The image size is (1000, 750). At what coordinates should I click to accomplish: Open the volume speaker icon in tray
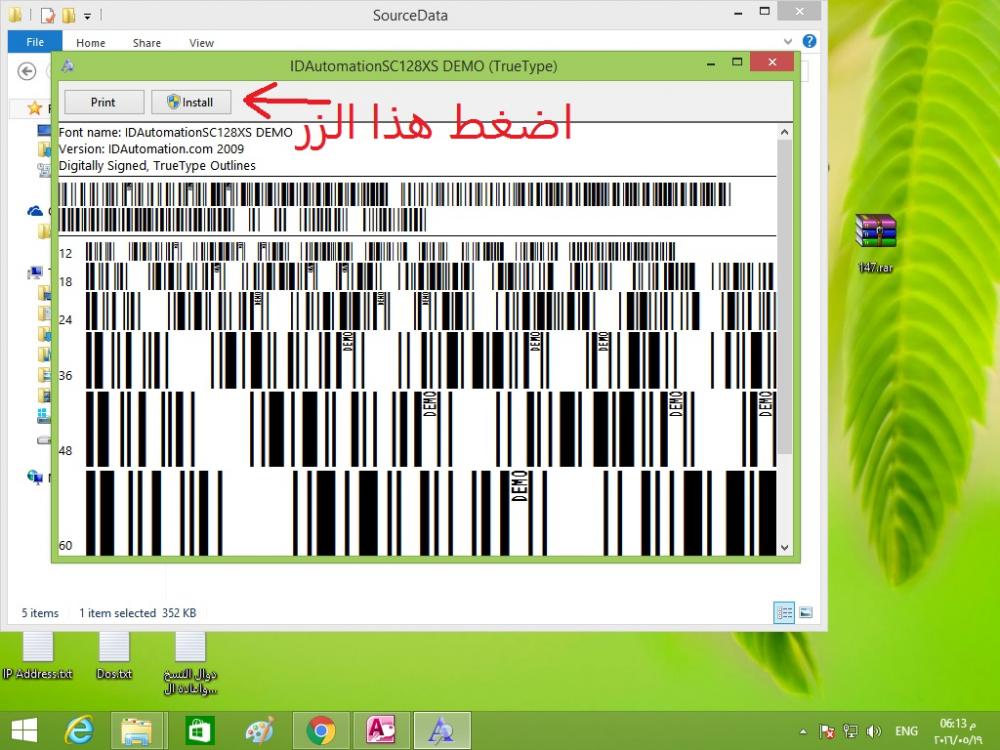coord(874,732)
